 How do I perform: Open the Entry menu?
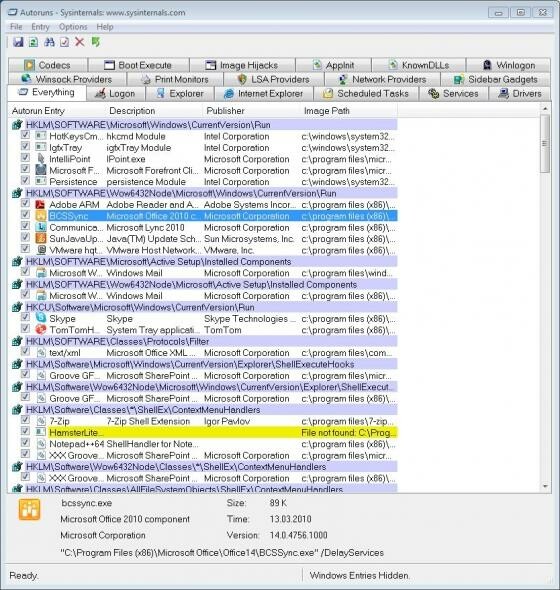(40, 27)
